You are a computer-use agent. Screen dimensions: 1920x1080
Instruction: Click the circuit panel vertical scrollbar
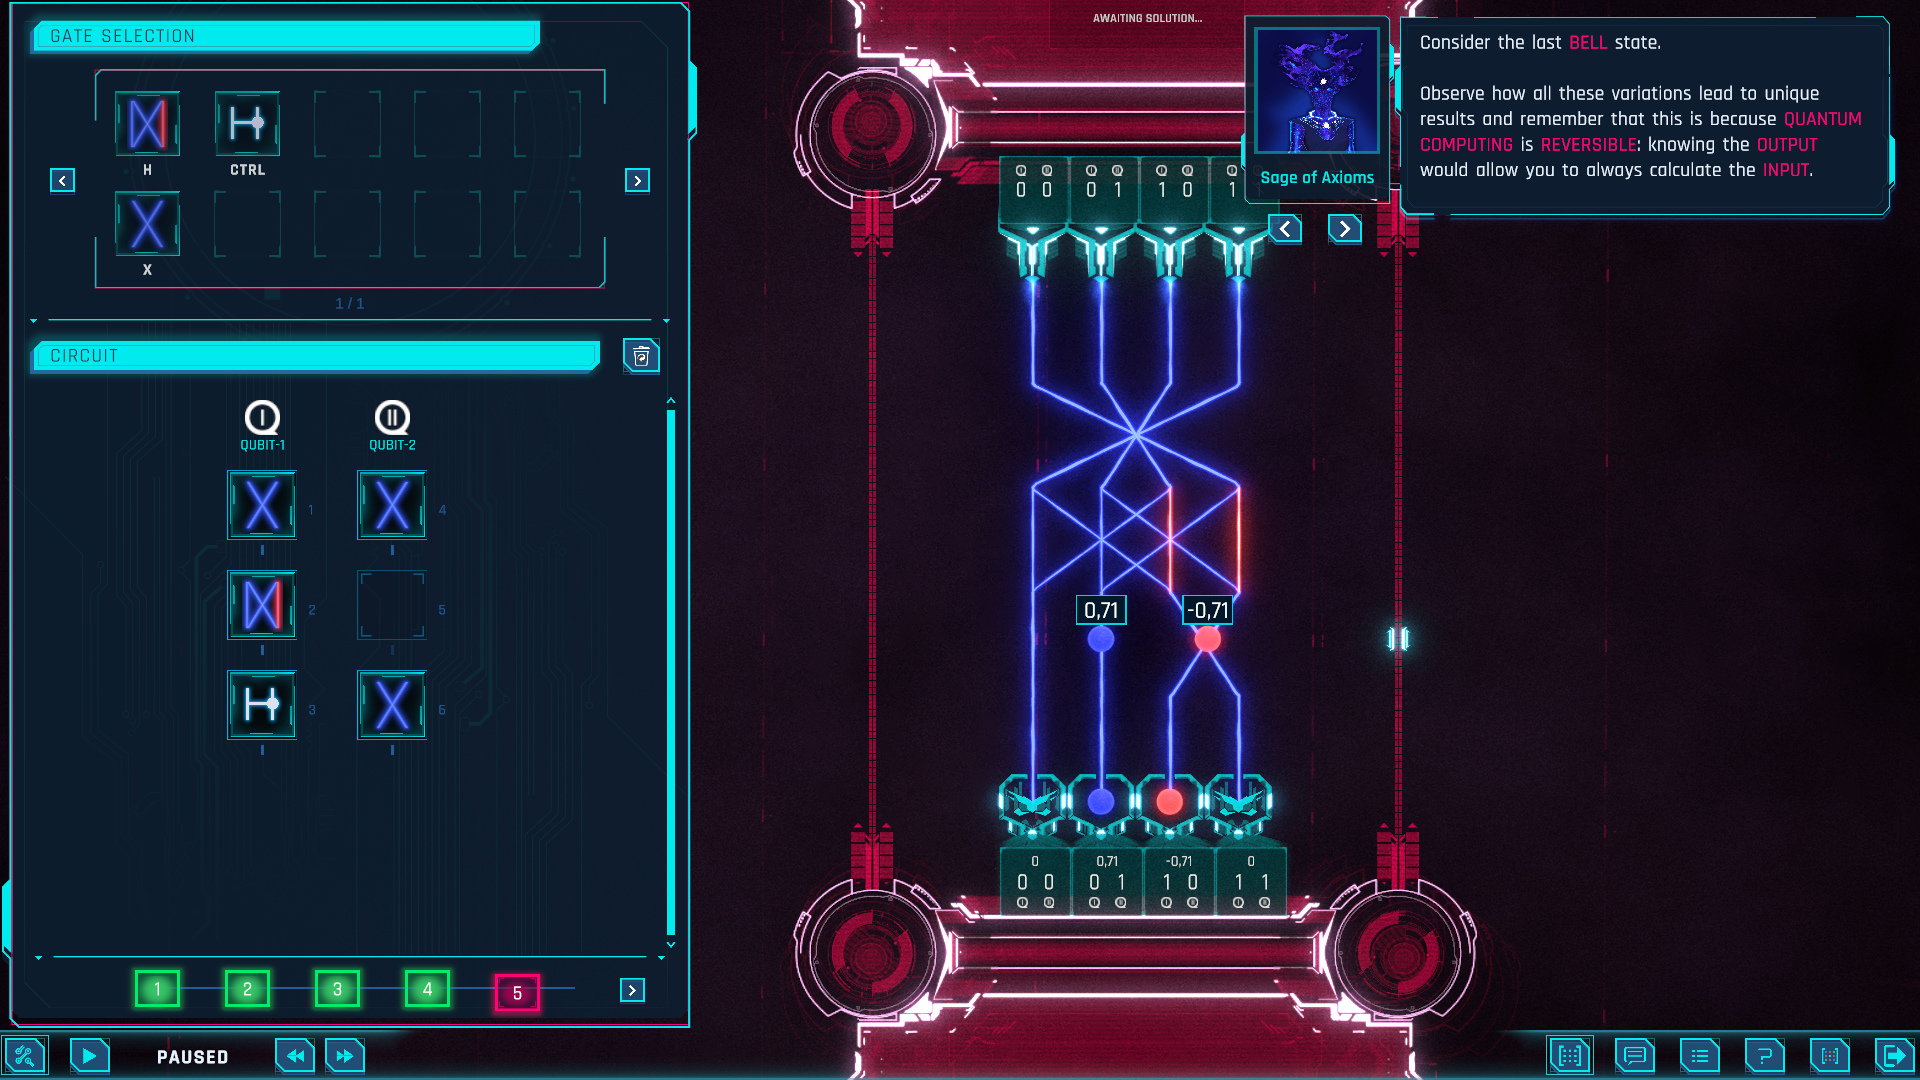click(x=671, y=670)
